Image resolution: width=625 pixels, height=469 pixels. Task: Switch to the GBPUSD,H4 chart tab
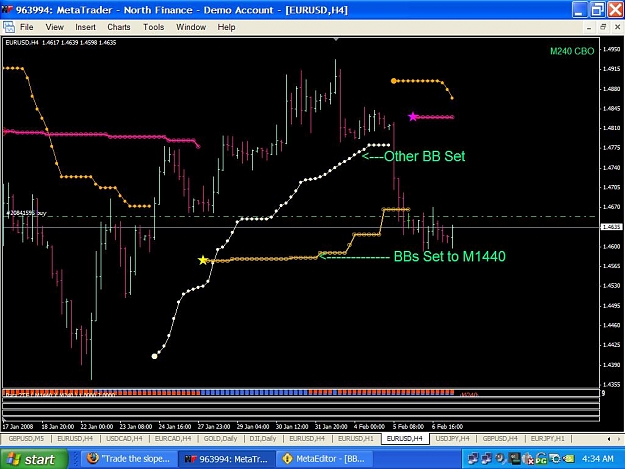pyautogui.click(x=500, y=438)
